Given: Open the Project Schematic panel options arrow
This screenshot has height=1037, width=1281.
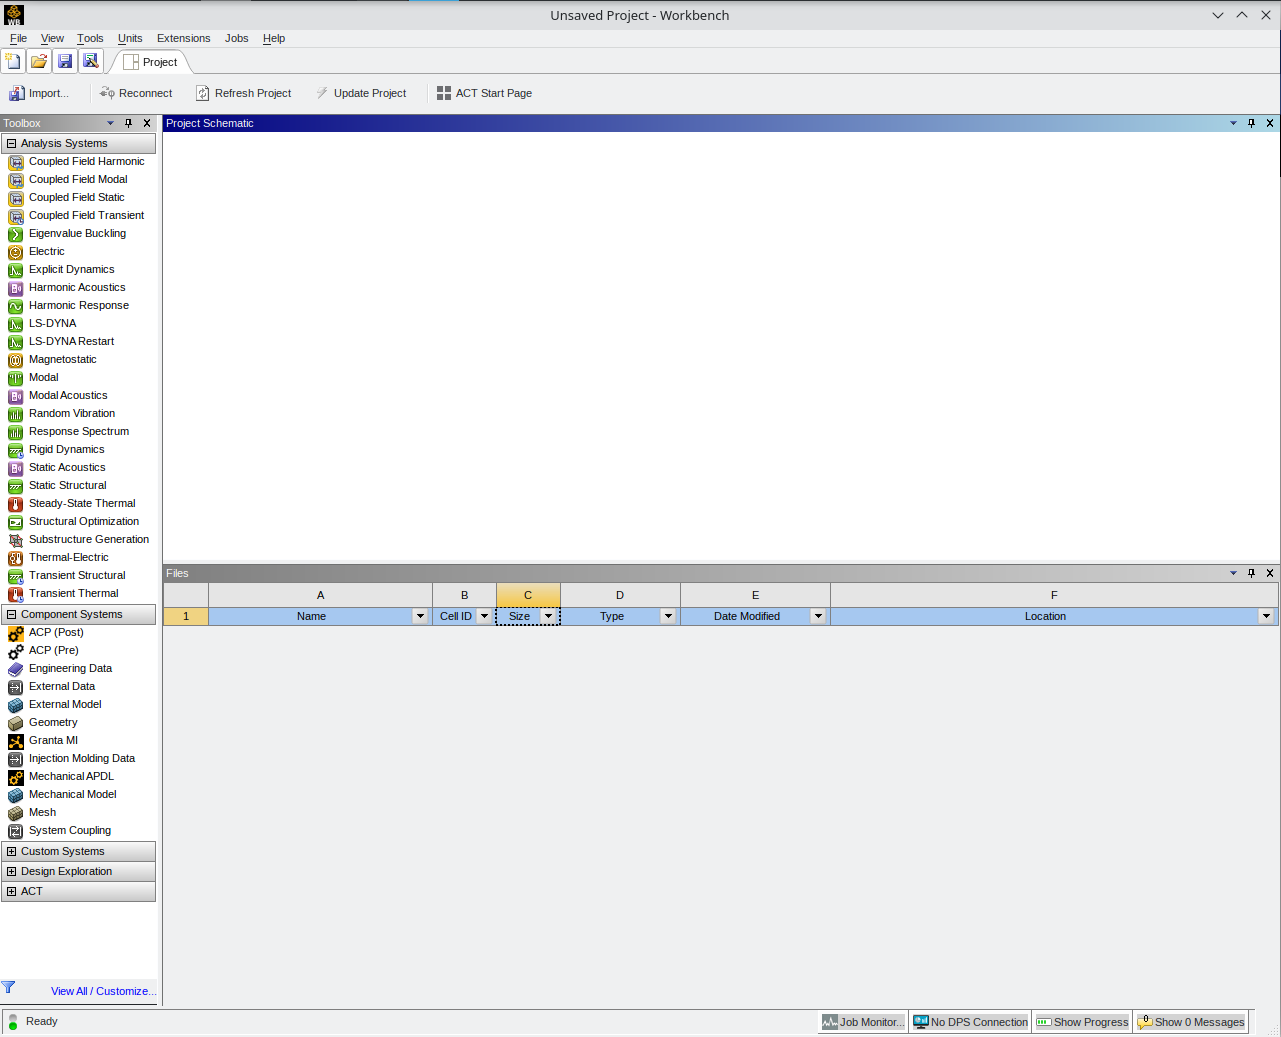Looking at the screenshot, I should click(x=1233, y=124).
